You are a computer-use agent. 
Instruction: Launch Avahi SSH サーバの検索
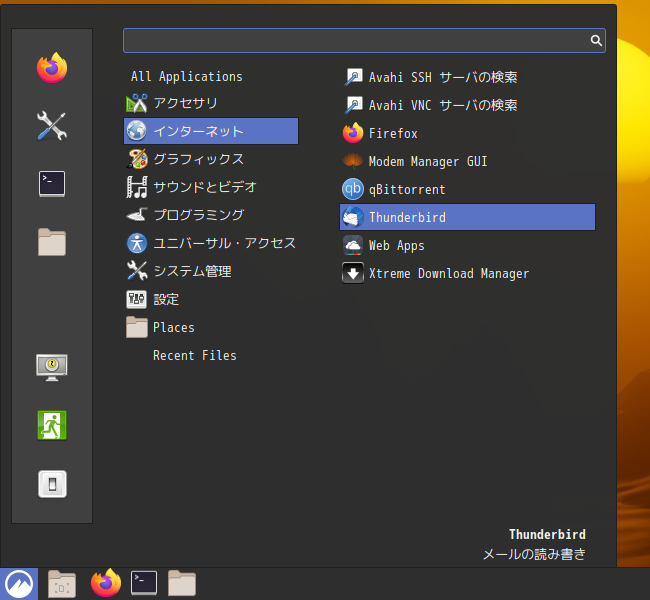(467, 77)
